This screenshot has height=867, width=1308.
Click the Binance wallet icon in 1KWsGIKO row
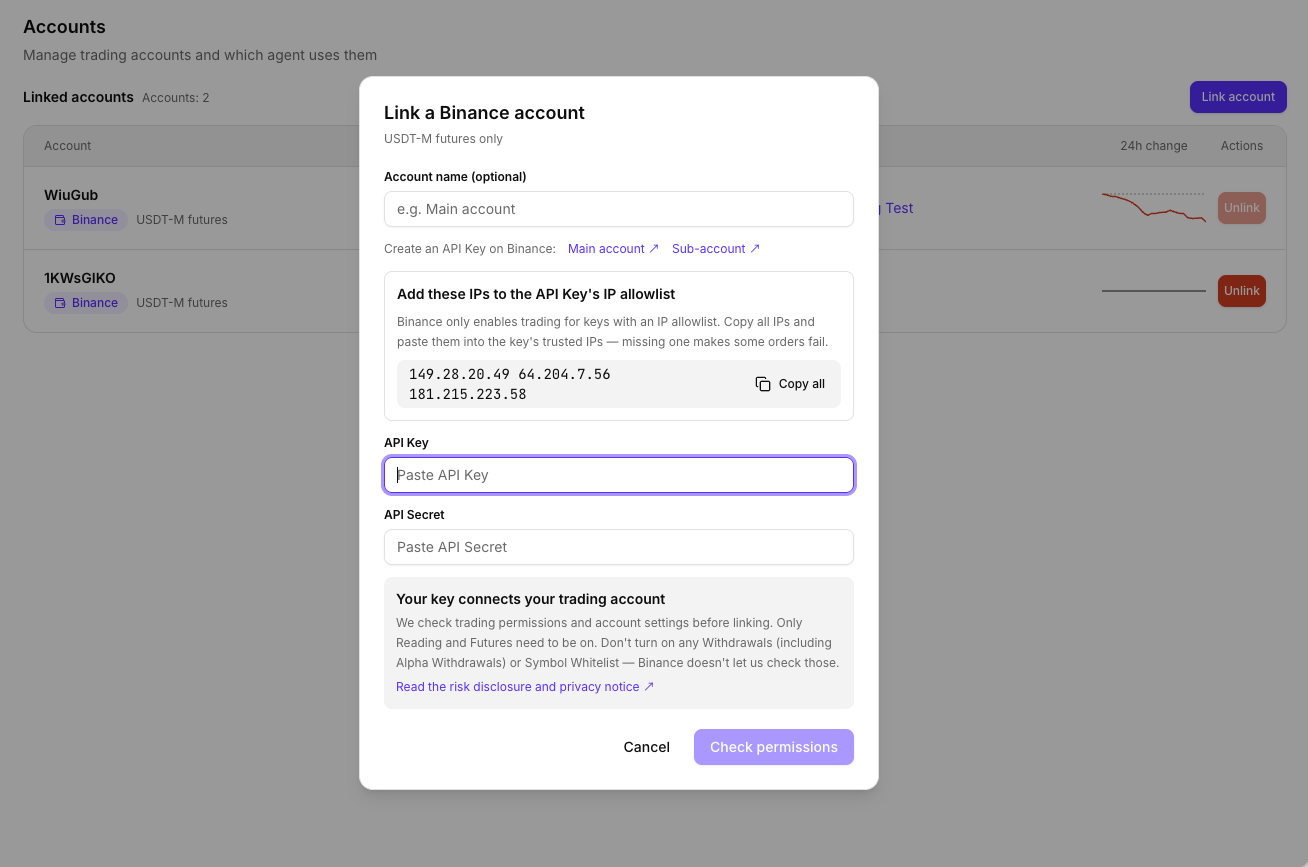click(x=60, y=303)
